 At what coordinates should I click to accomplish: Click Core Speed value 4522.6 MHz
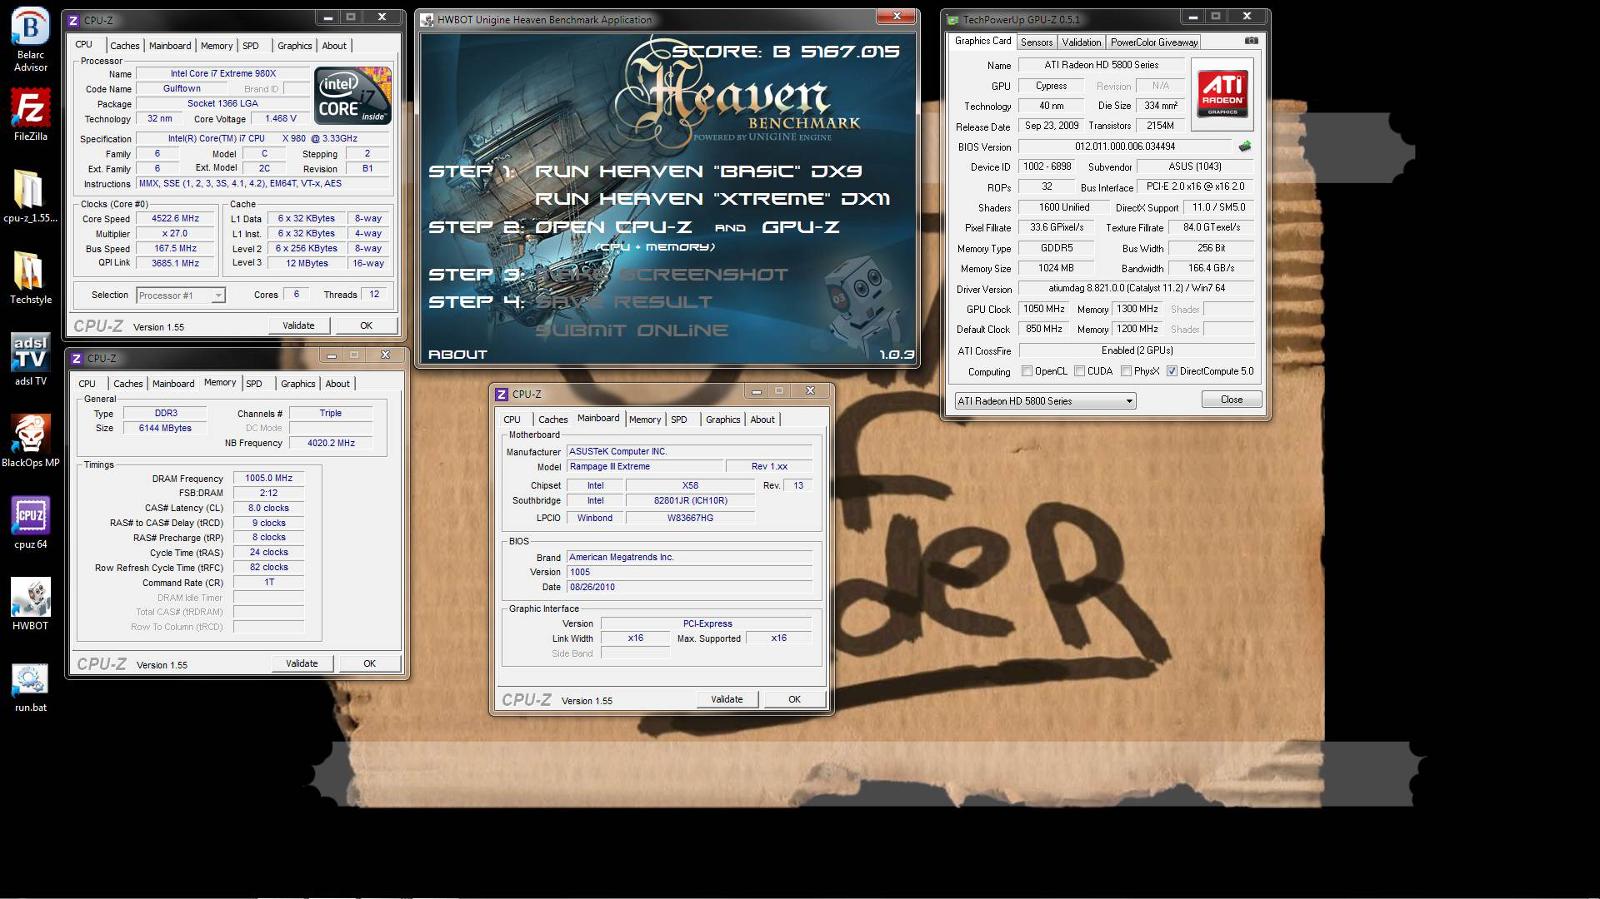pyautogui.click(x=176, y=218)
